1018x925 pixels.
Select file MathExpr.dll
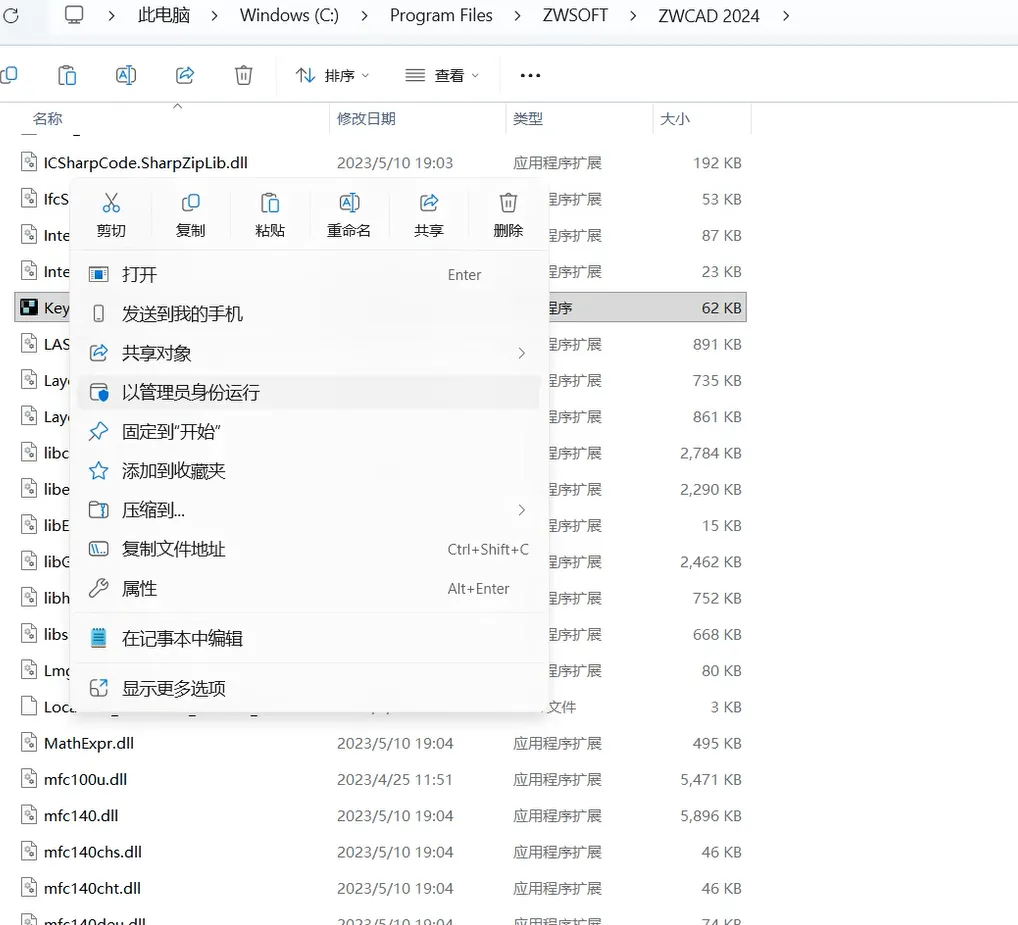(x=88, y=743)
